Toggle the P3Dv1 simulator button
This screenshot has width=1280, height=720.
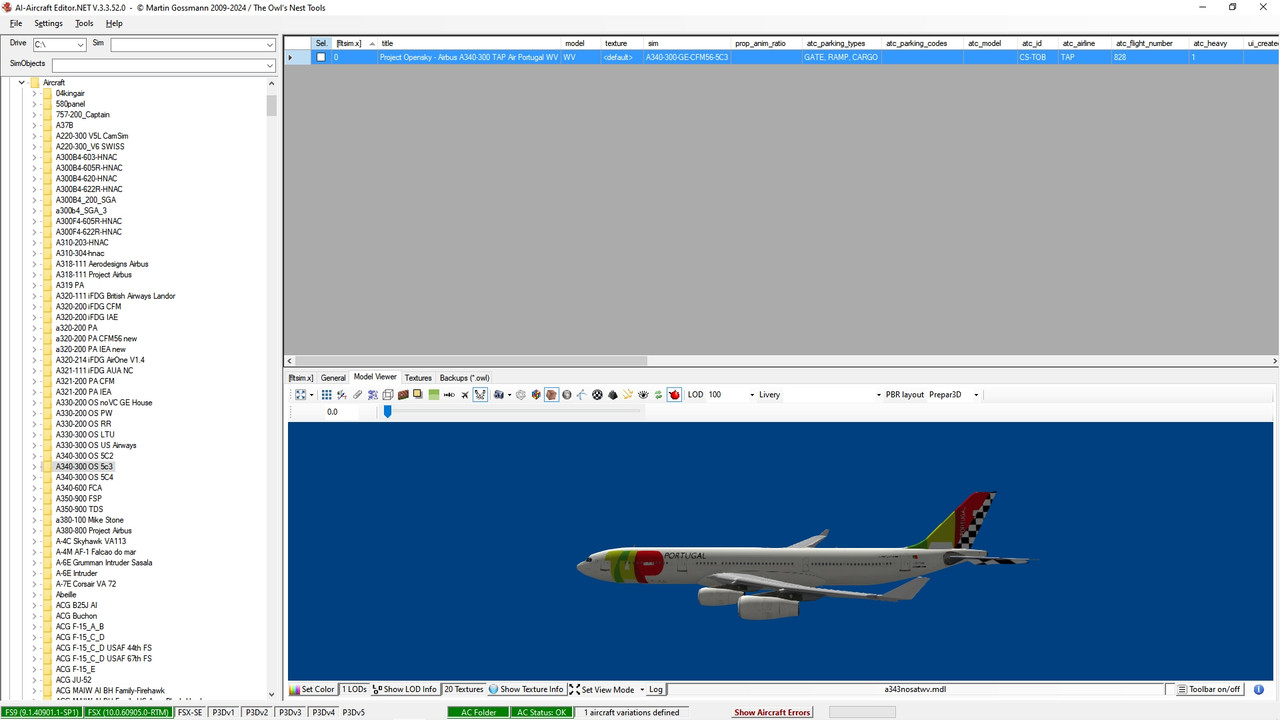pos(224,712)
